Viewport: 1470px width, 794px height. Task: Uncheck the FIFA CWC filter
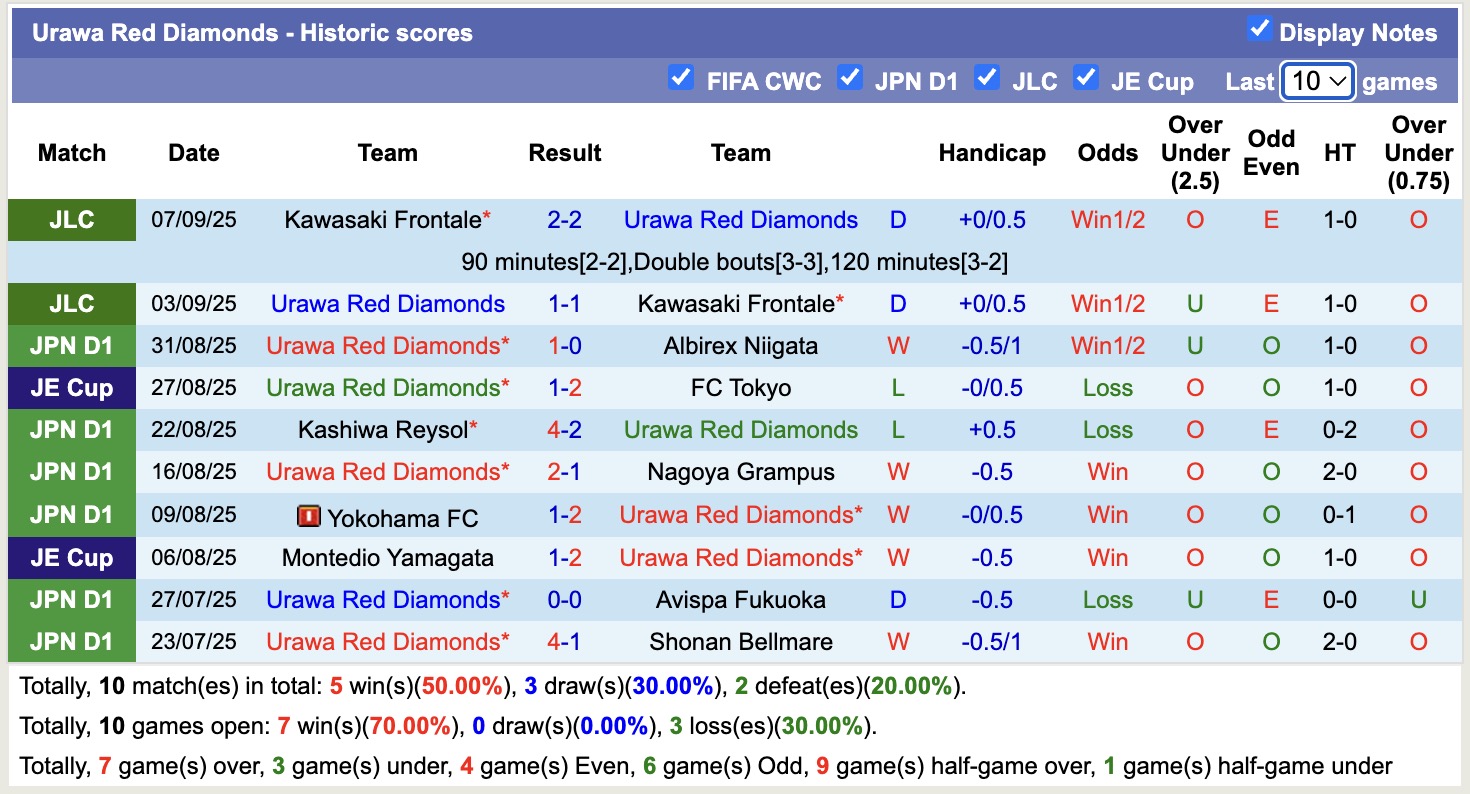[681, 76]
